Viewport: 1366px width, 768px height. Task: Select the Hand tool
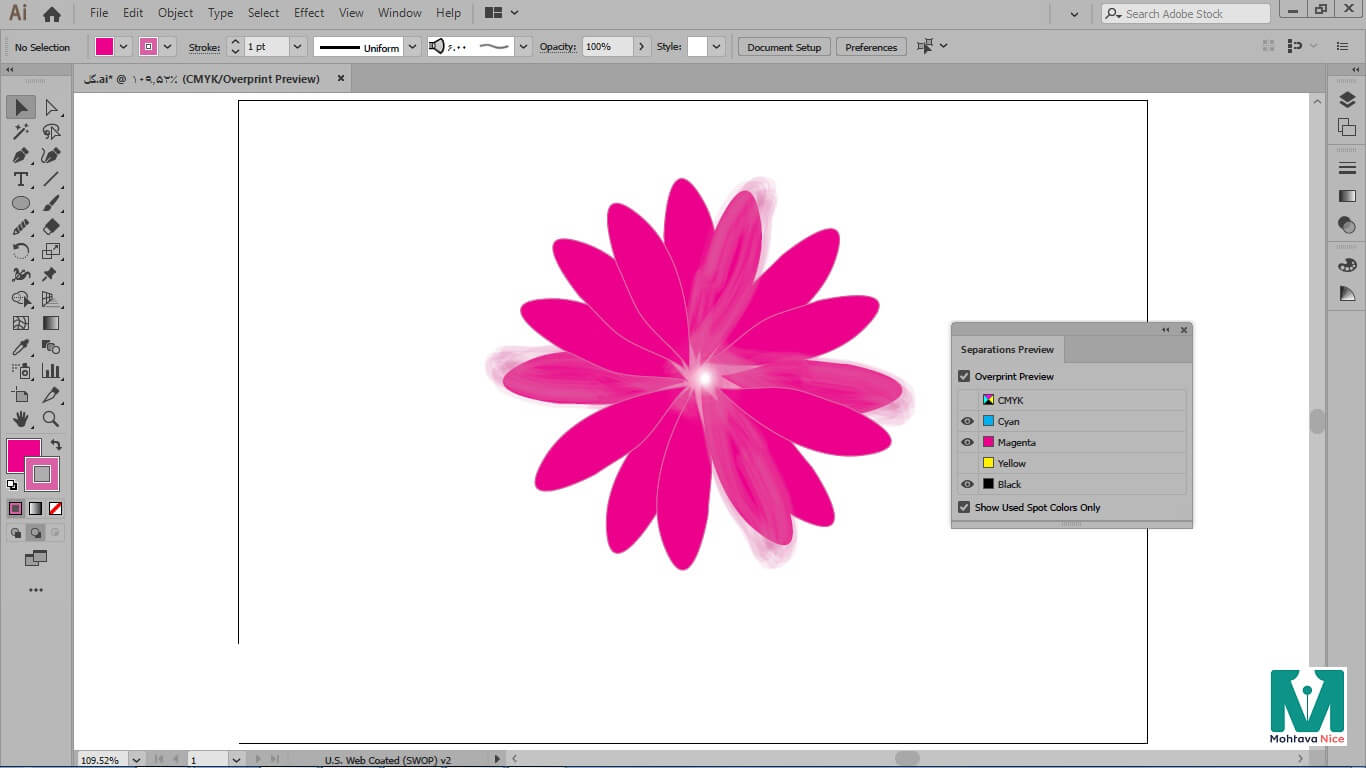(x=20, y=419)
